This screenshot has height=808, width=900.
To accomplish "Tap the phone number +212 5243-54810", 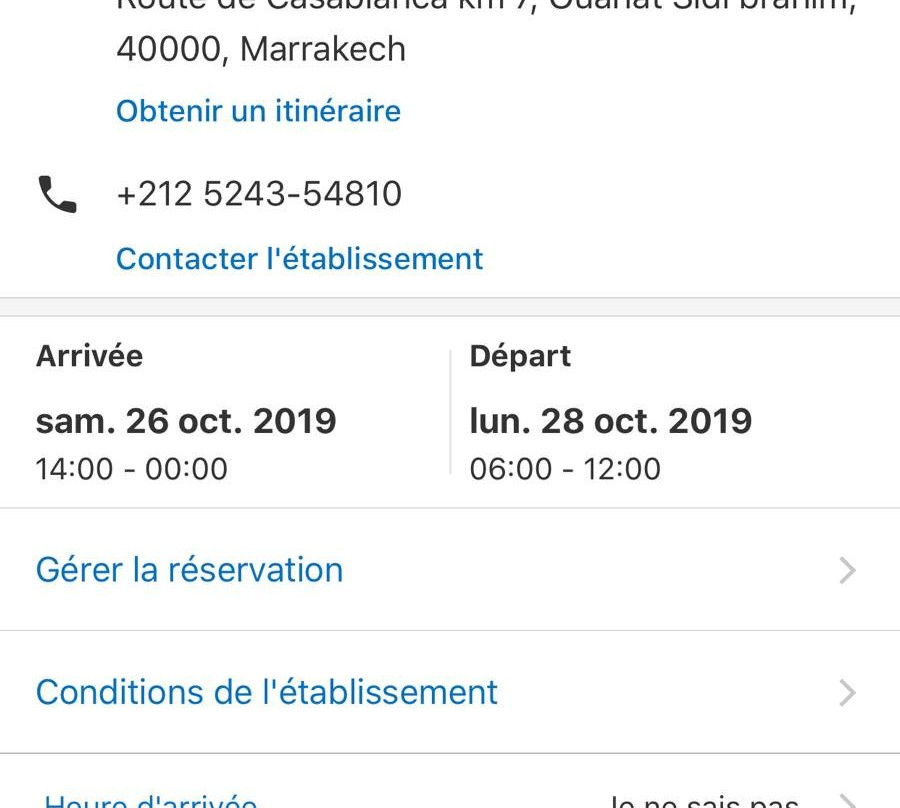I will [x=259, y=193].
